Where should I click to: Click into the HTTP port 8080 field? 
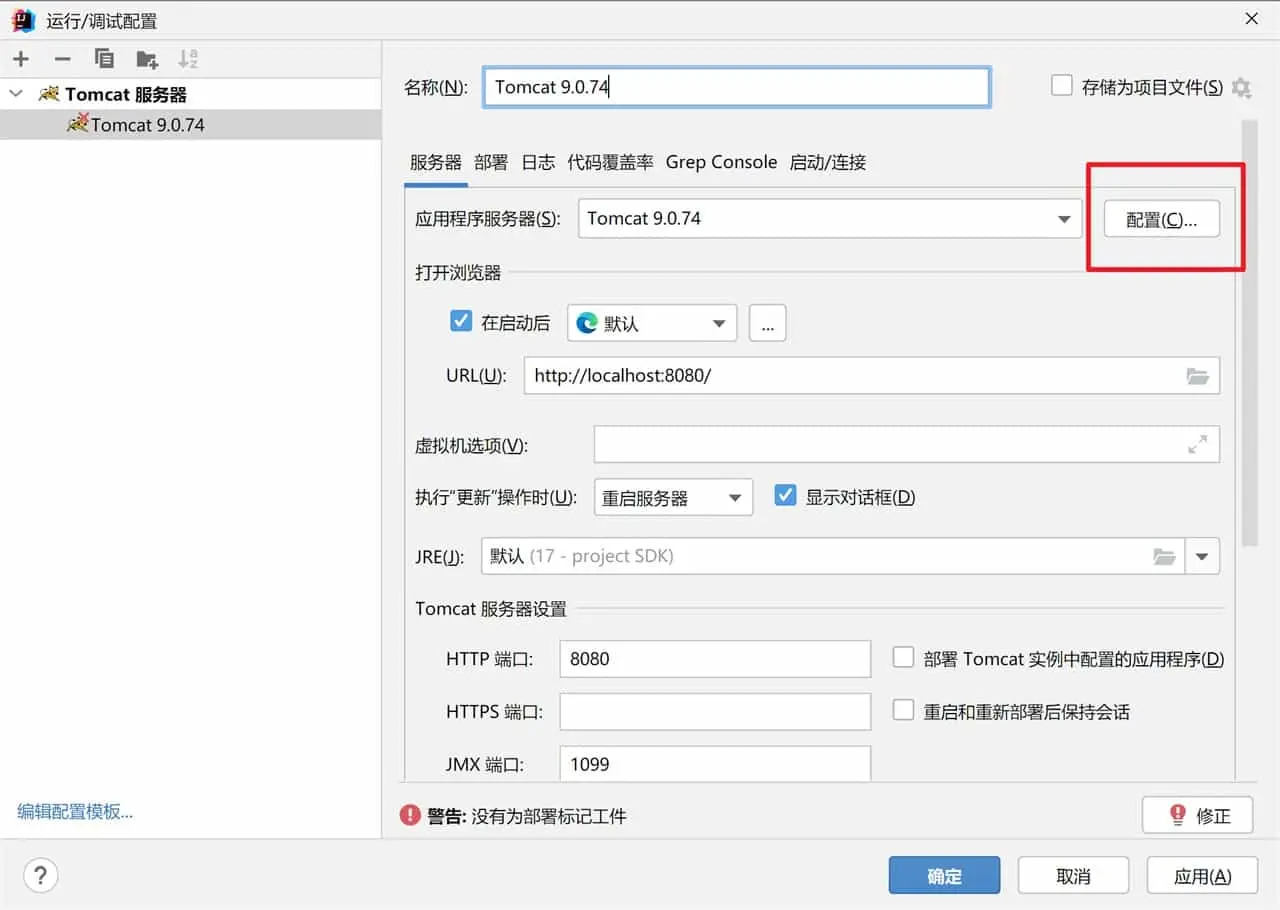[x=714, y=659]
